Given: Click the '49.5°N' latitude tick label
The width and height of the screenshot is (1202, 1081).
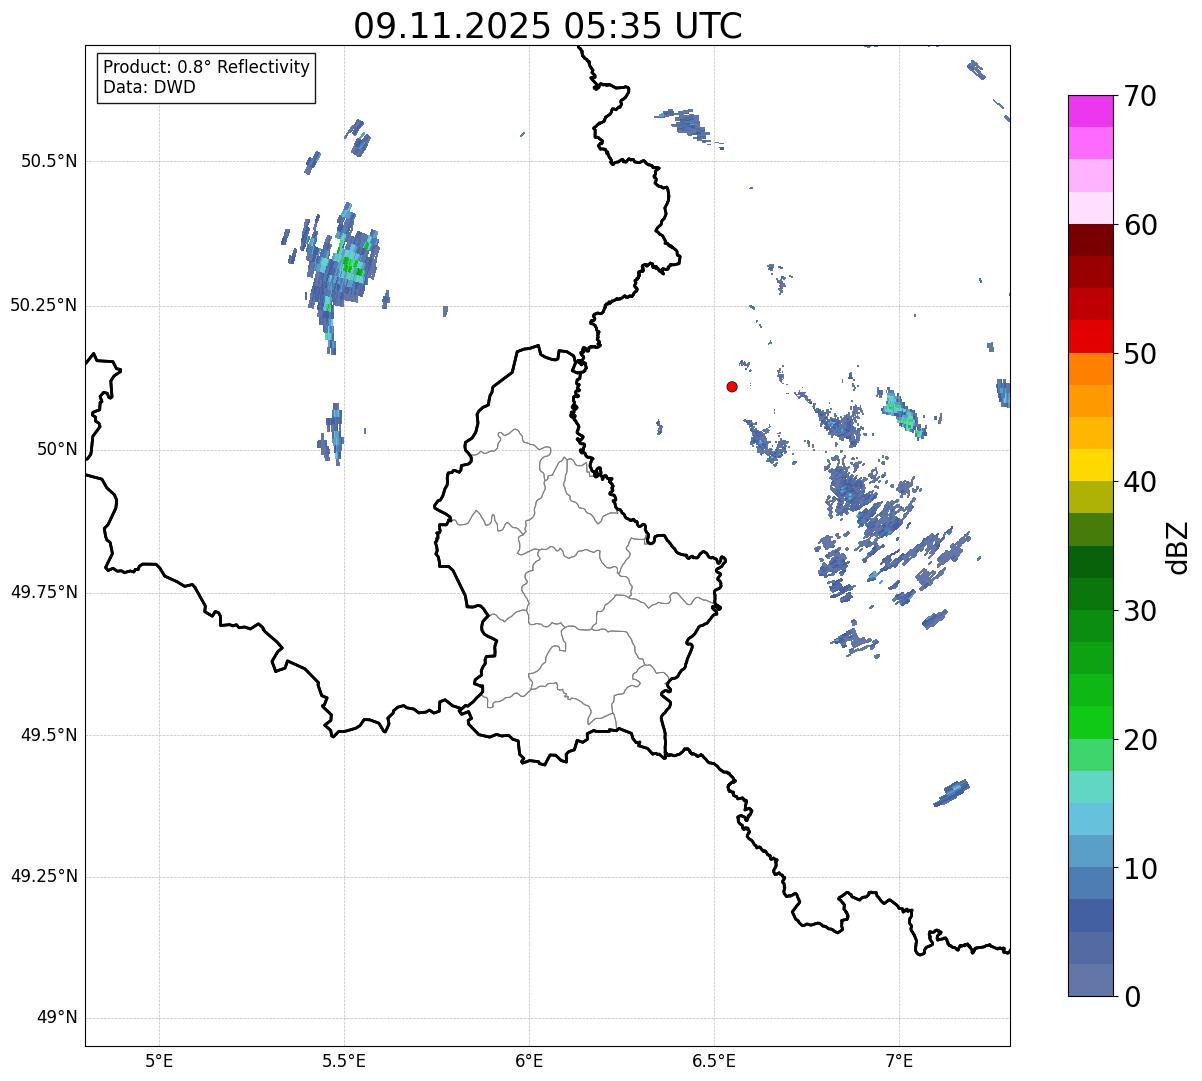Looking at the screenshot, I should tap(49, 735).
